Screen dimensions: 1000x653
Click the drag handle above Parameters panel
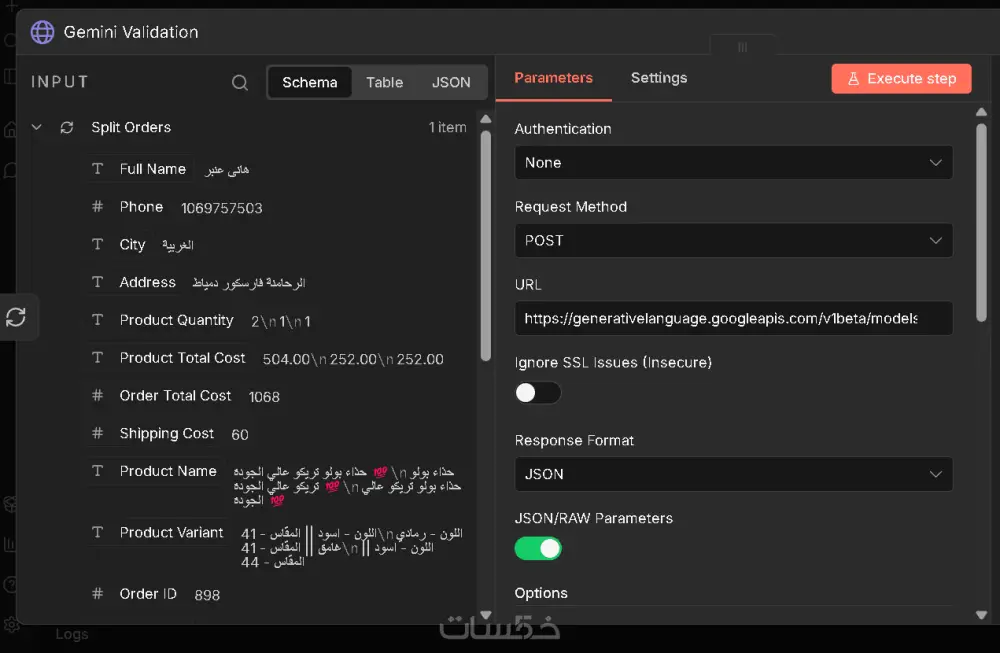click(742, 47)
